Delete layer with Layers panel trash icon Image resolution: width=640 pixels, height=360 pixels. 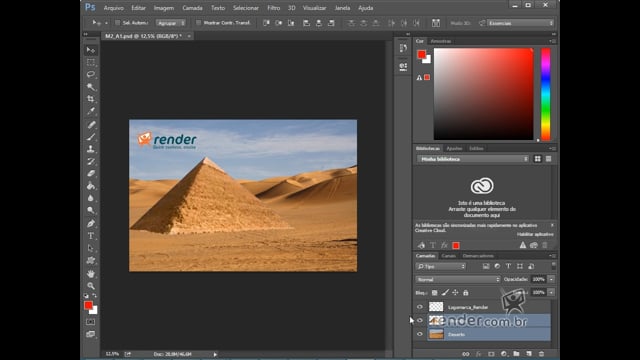point(541,354)
